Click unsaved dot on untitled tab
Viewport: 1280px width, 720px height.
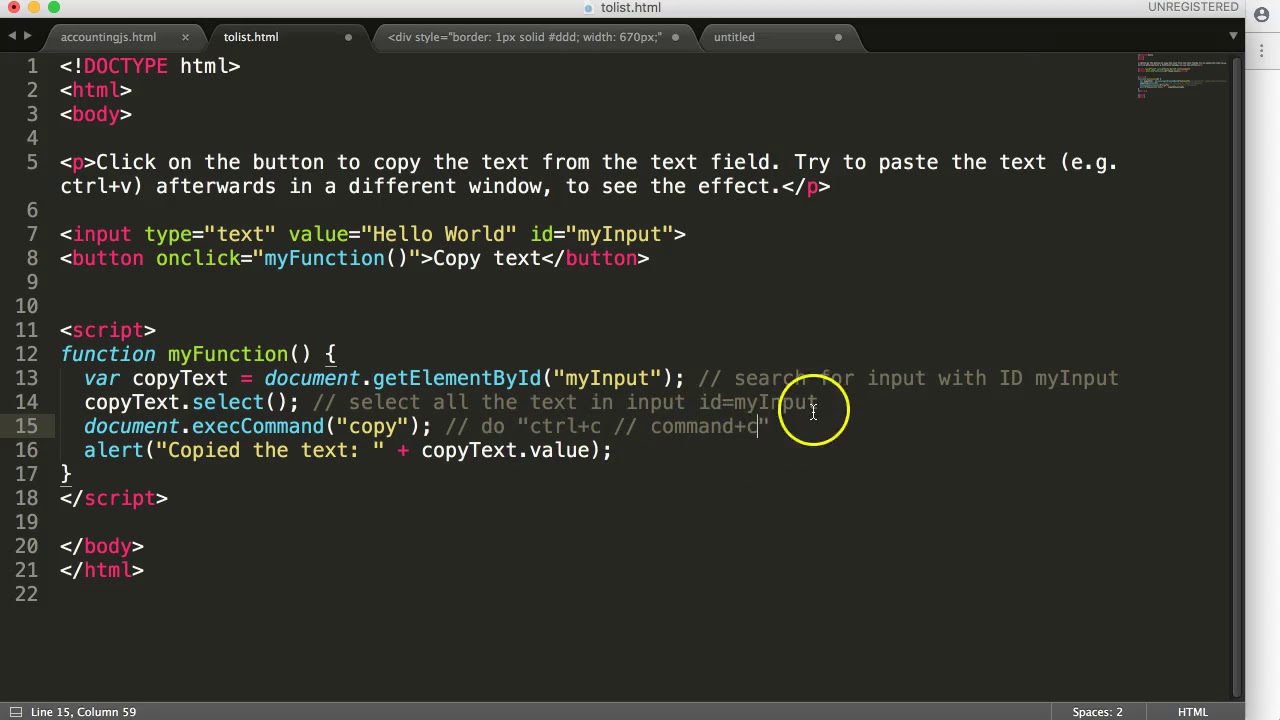(838, 37)
